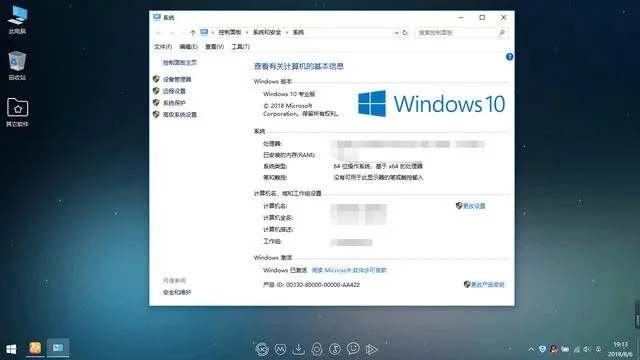This screenshot has width=640, height=360.
Task: Refresh the address bar location
Action: click(405, 32)
